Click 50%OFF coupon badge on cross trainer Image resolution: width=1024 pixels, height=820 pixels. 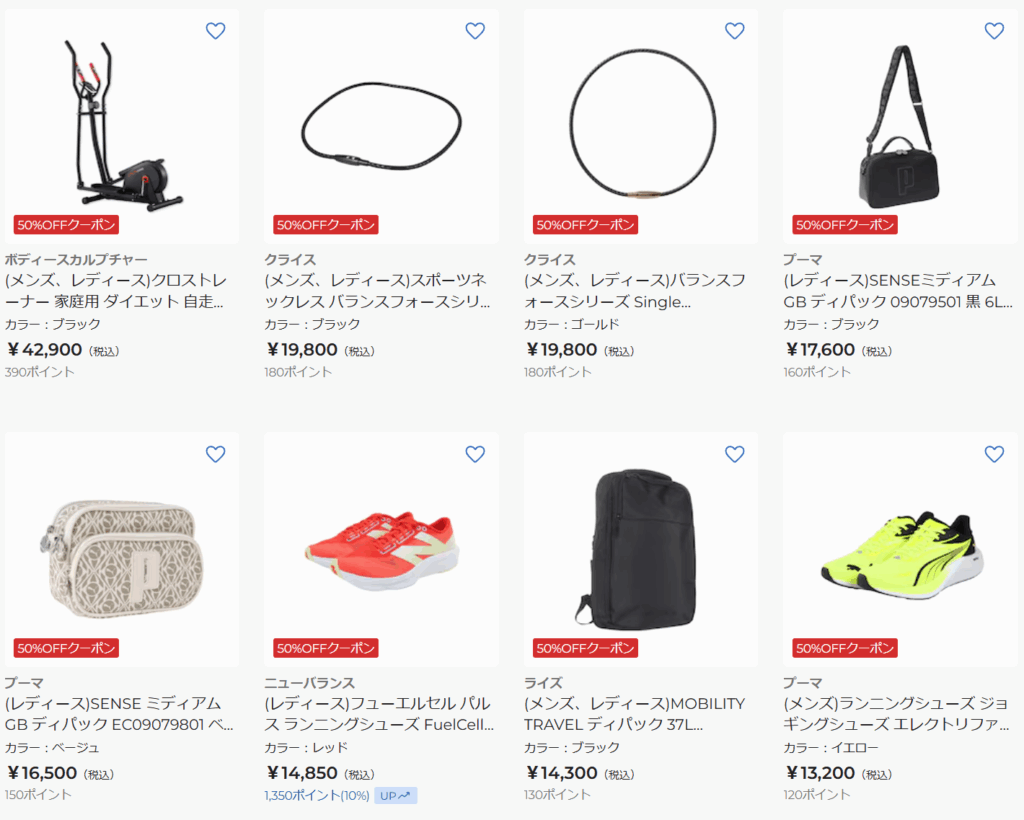point(66,225)
